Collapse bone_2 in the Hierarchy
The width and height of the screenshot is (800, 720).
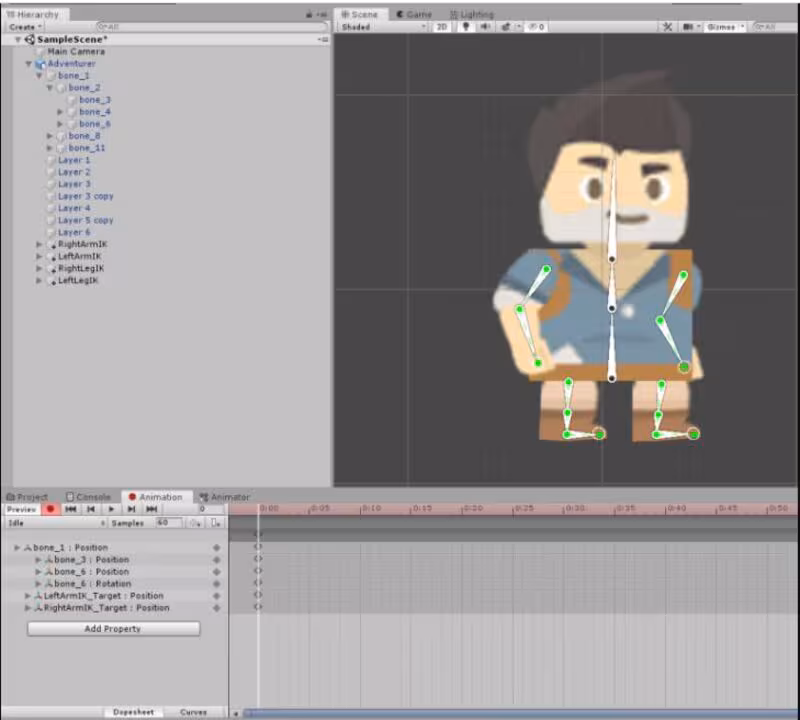coord(49,88)
